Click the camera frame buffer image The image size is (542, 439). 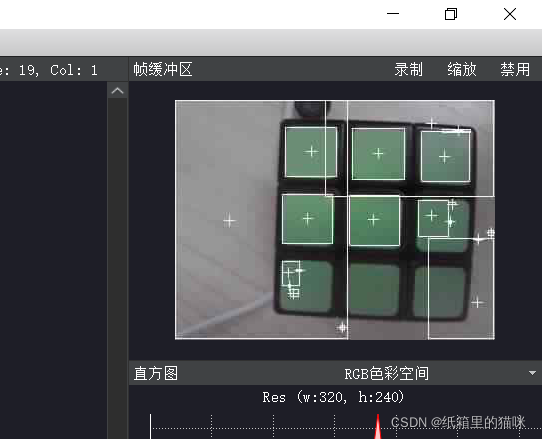pos(335,220)
